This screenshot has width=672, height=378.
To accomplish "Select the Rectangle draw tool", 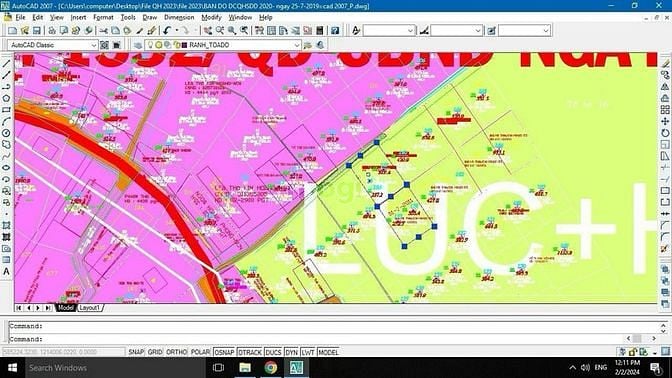I will point(6,110).
